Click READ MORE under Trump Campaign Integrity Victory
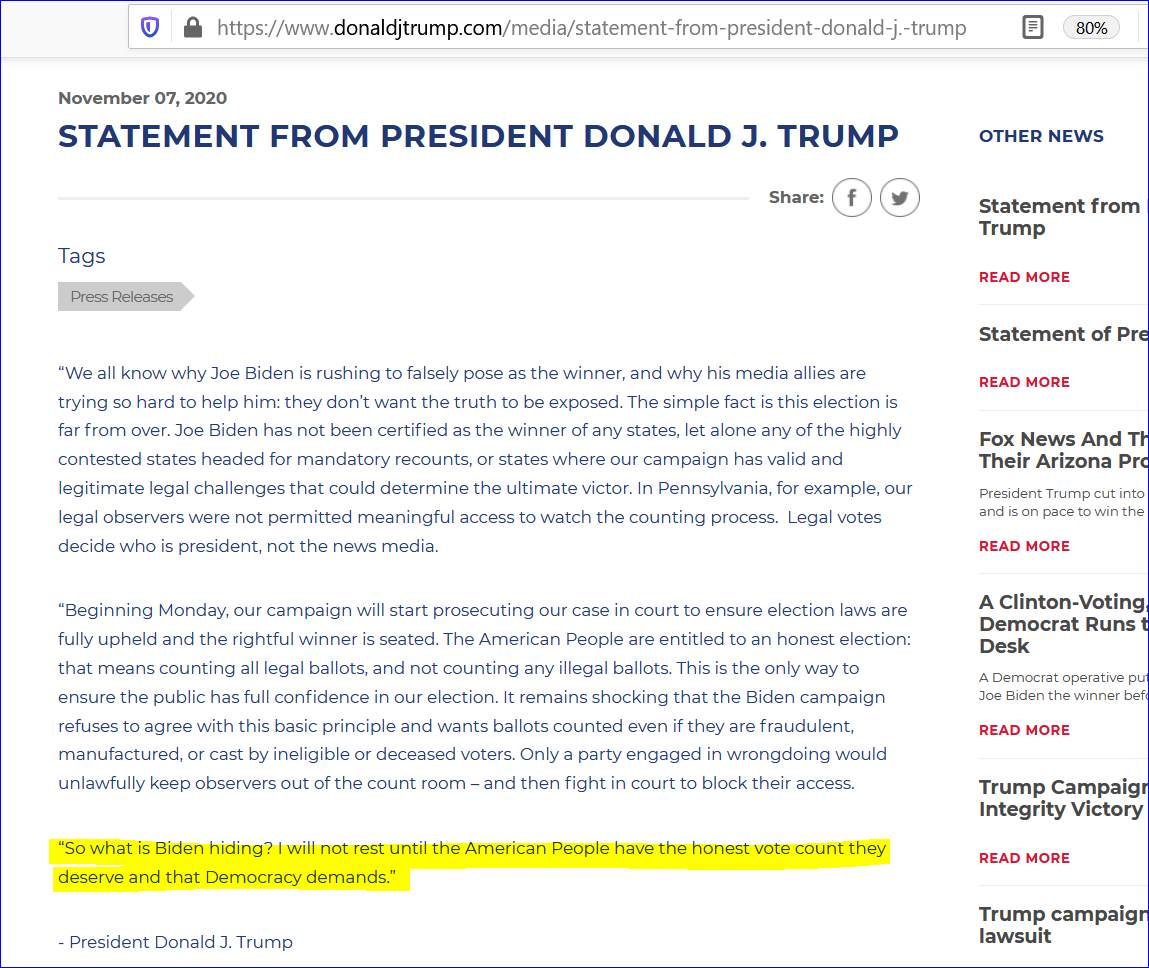Viewport: 1149px width, 968px height. pos(1024,858)
